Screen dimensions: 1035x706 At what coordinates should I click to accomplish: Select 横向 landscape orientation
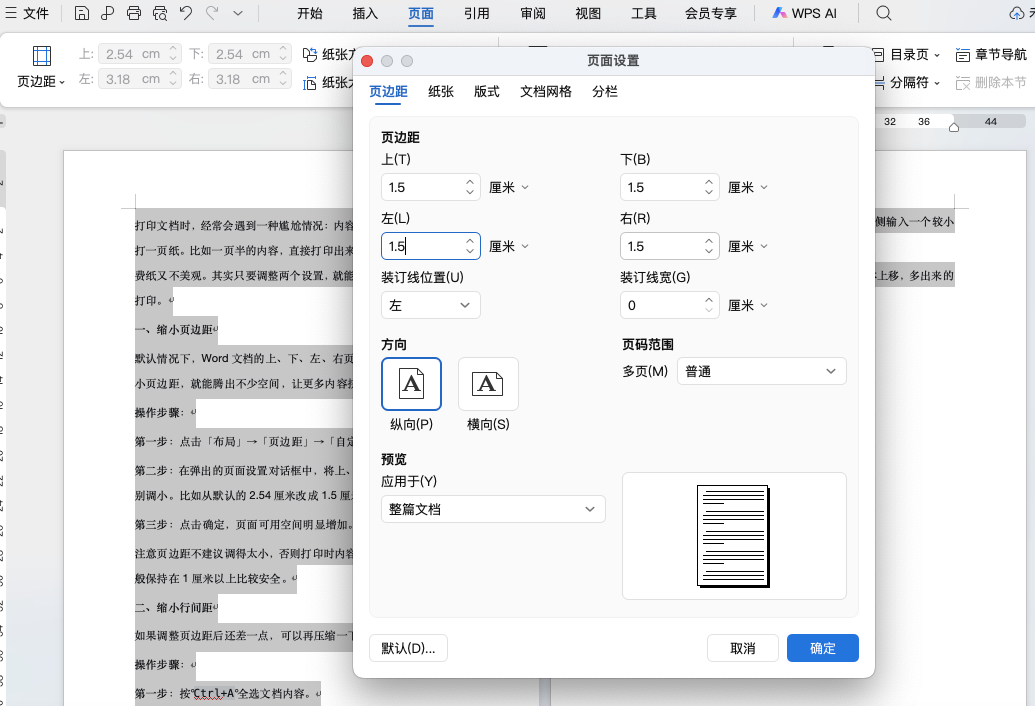pyautogui.click(x=488, y=384)
